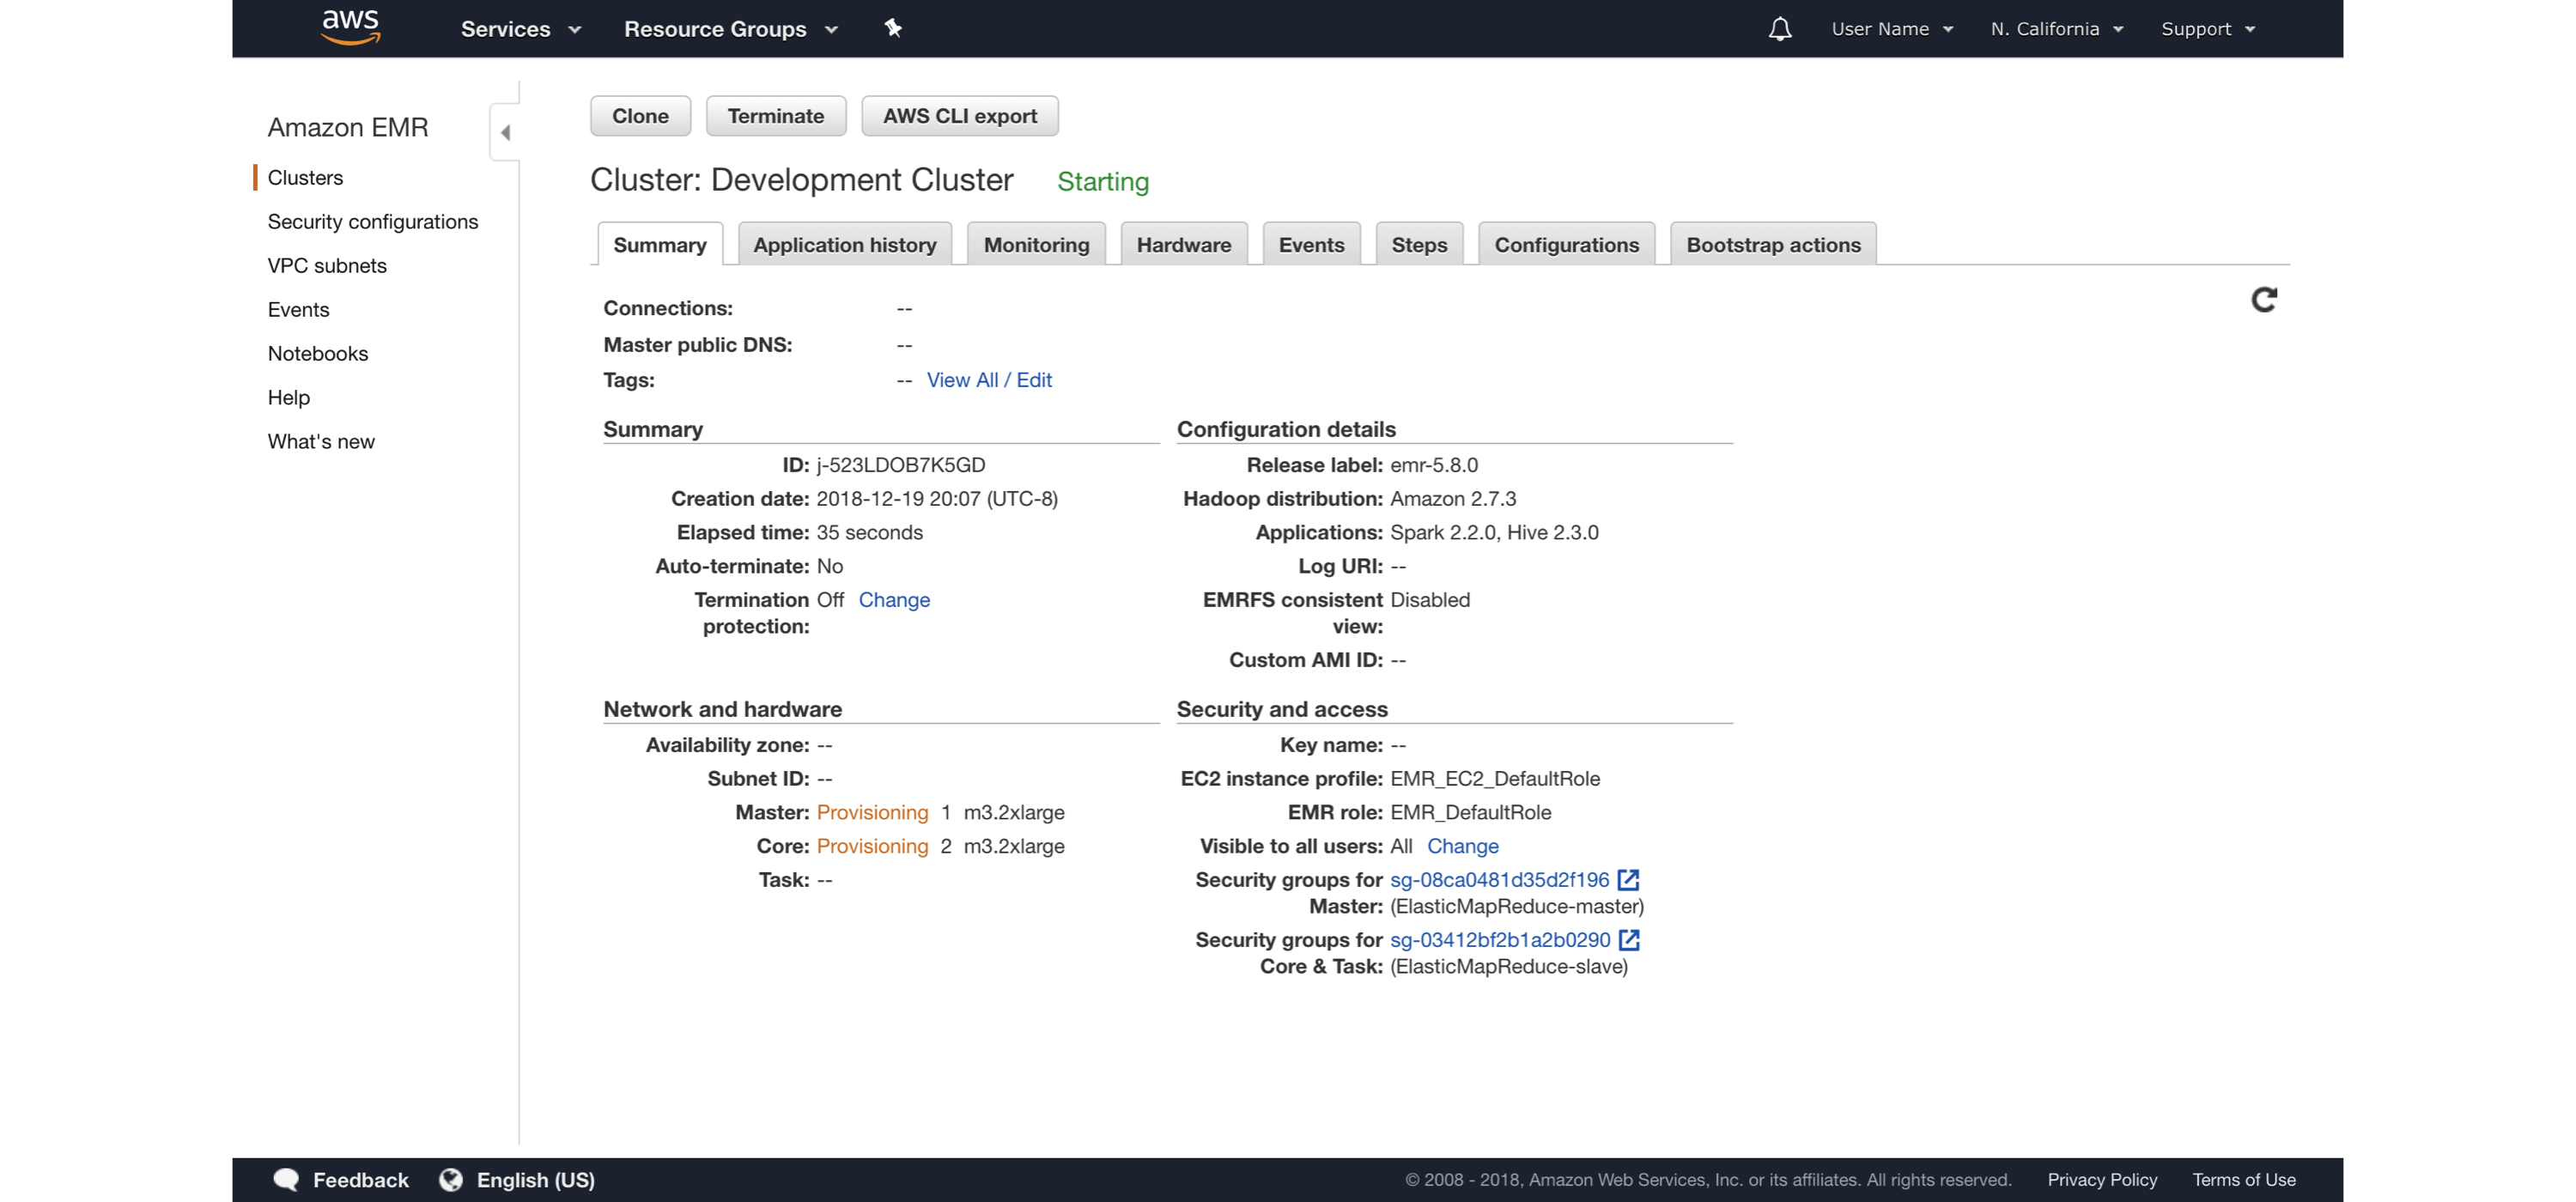Click the EMR_DefaultRole value
Screen dimensions: 2576x1202
tap(1471, 812)
